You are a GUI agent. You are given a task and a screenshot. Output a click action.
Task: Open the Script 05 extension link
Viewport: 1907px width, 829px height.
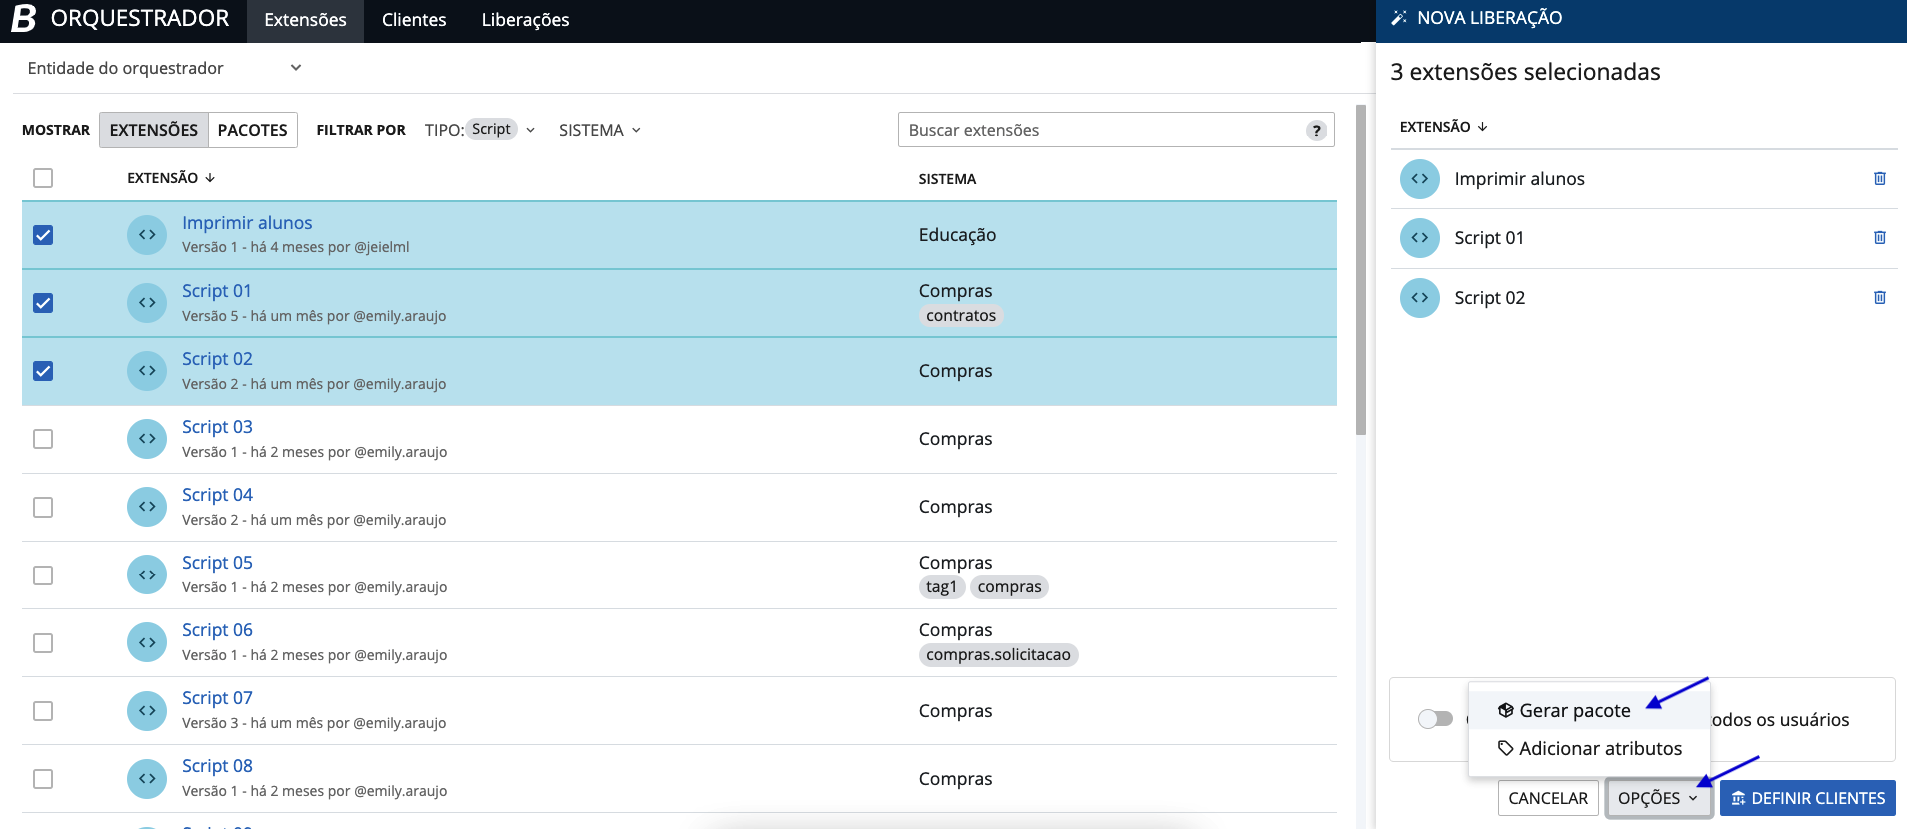click(x=217, y=563)
